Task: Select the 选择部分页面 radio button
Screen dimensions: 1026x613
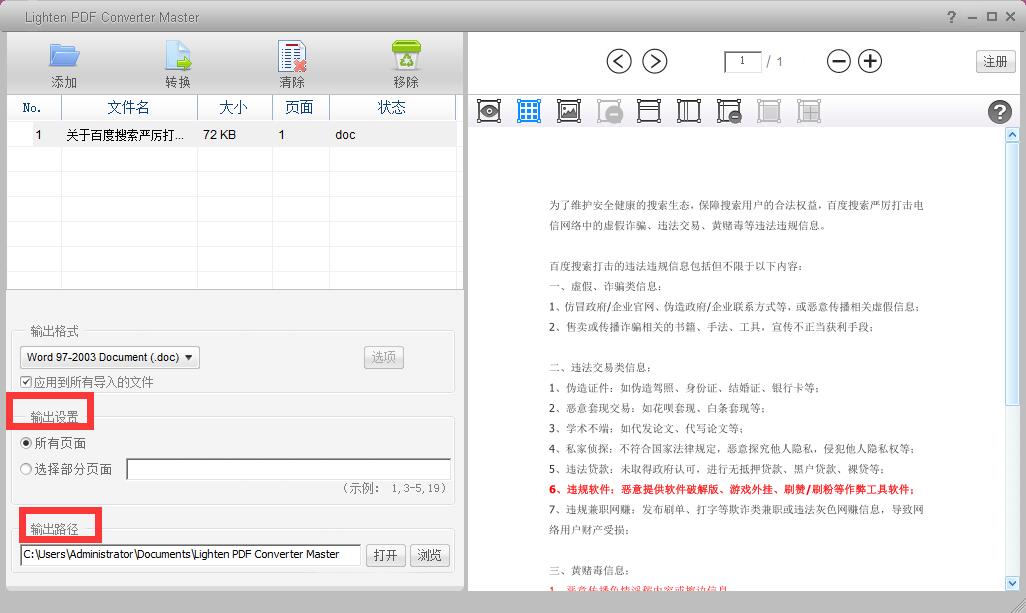Action: [26, 469]
